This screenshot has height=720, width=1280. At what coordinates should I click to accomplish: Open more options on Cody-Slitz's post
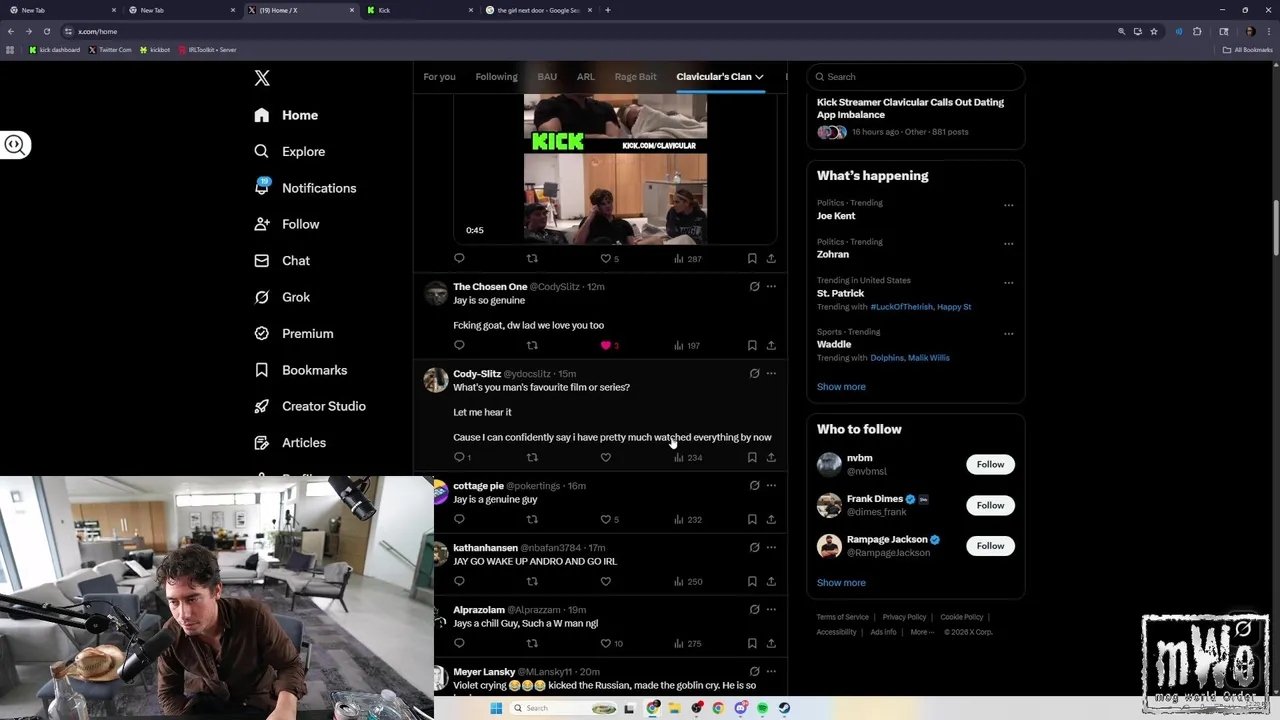(771, 373)
